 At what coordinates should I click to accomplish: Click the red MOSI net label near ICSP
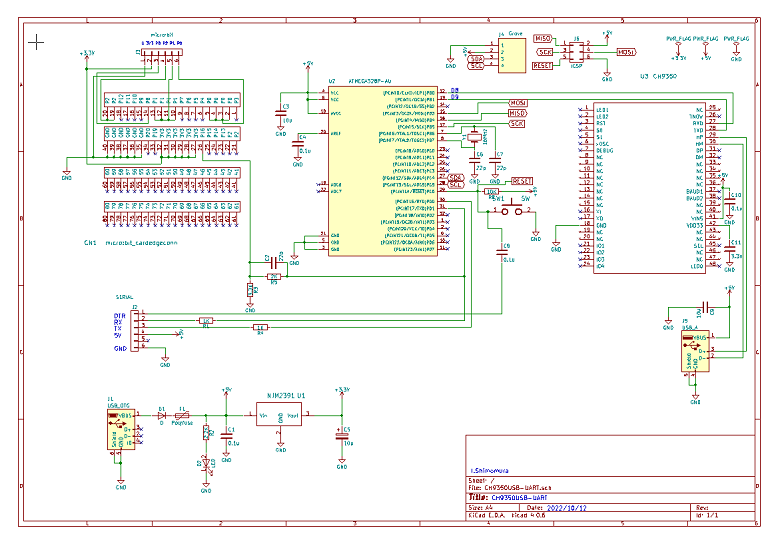coord(627,51)
